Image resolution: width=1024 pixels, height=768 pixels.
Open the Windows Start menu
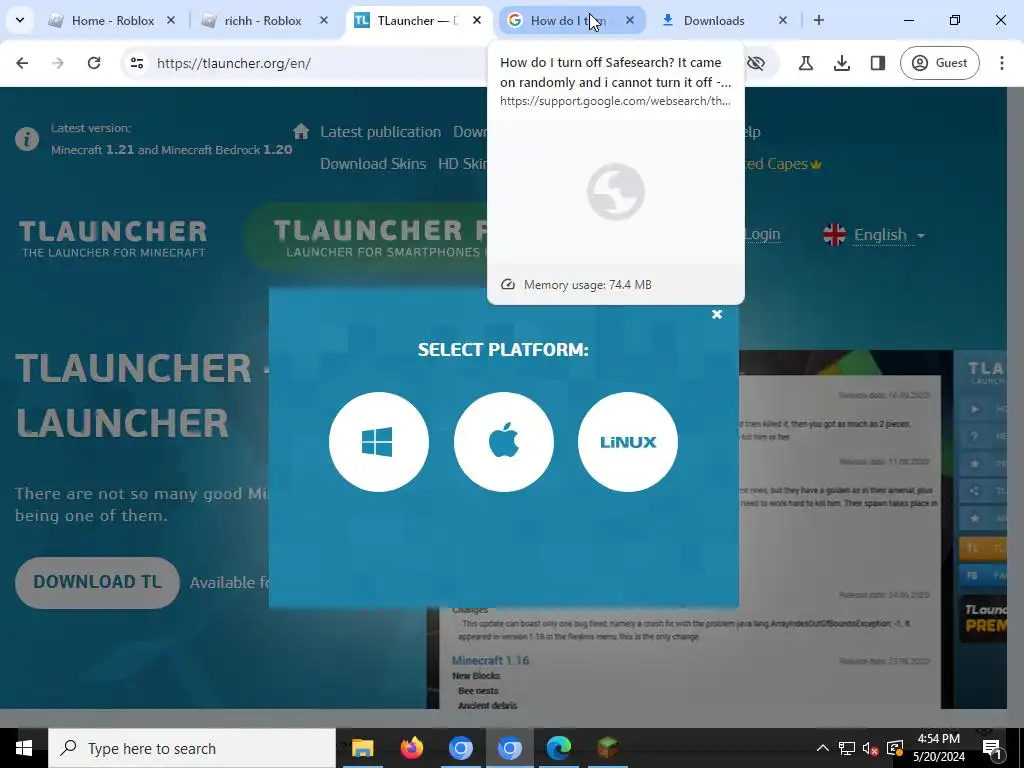point(24,748)
